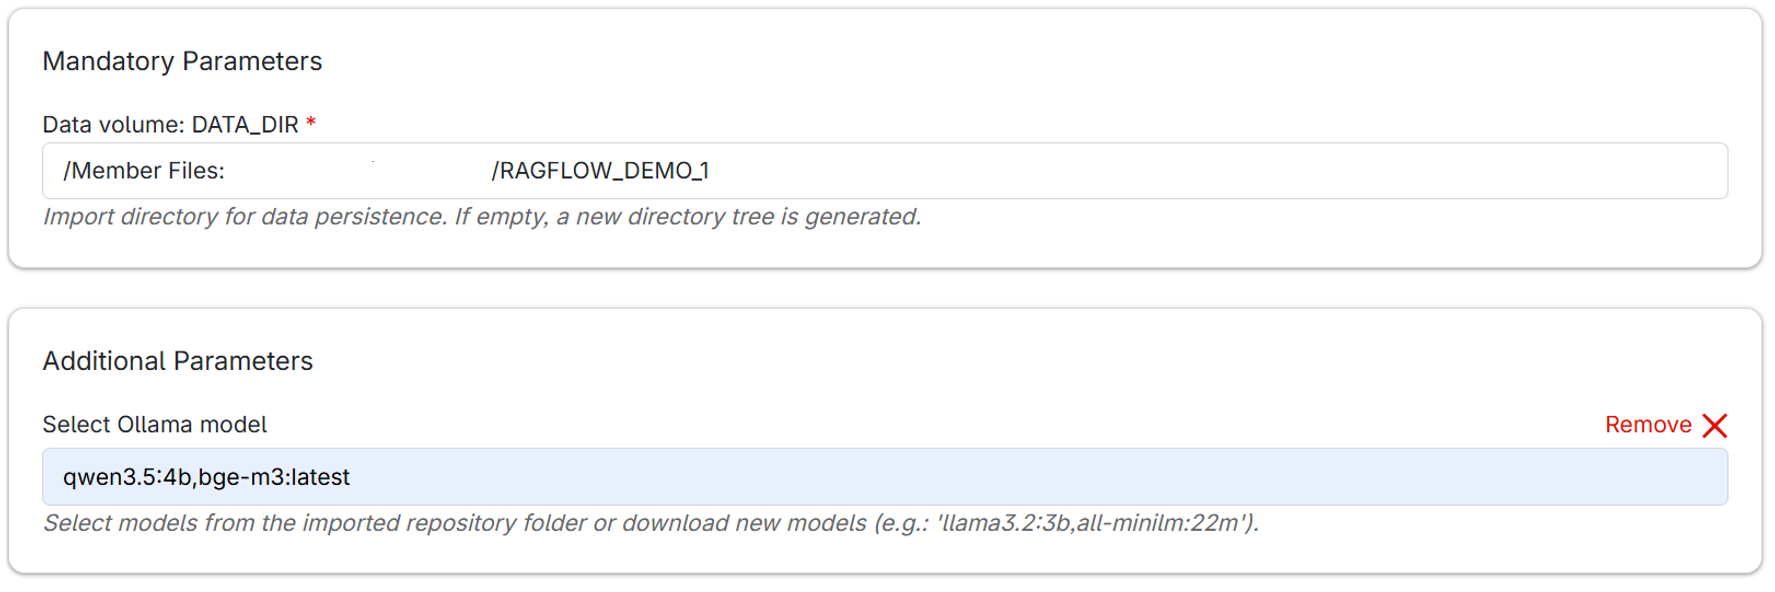The width and height of the screenshot is (1775, 592).
Task: Click the Mandatory Parameters heading
Action: (182, 61)
